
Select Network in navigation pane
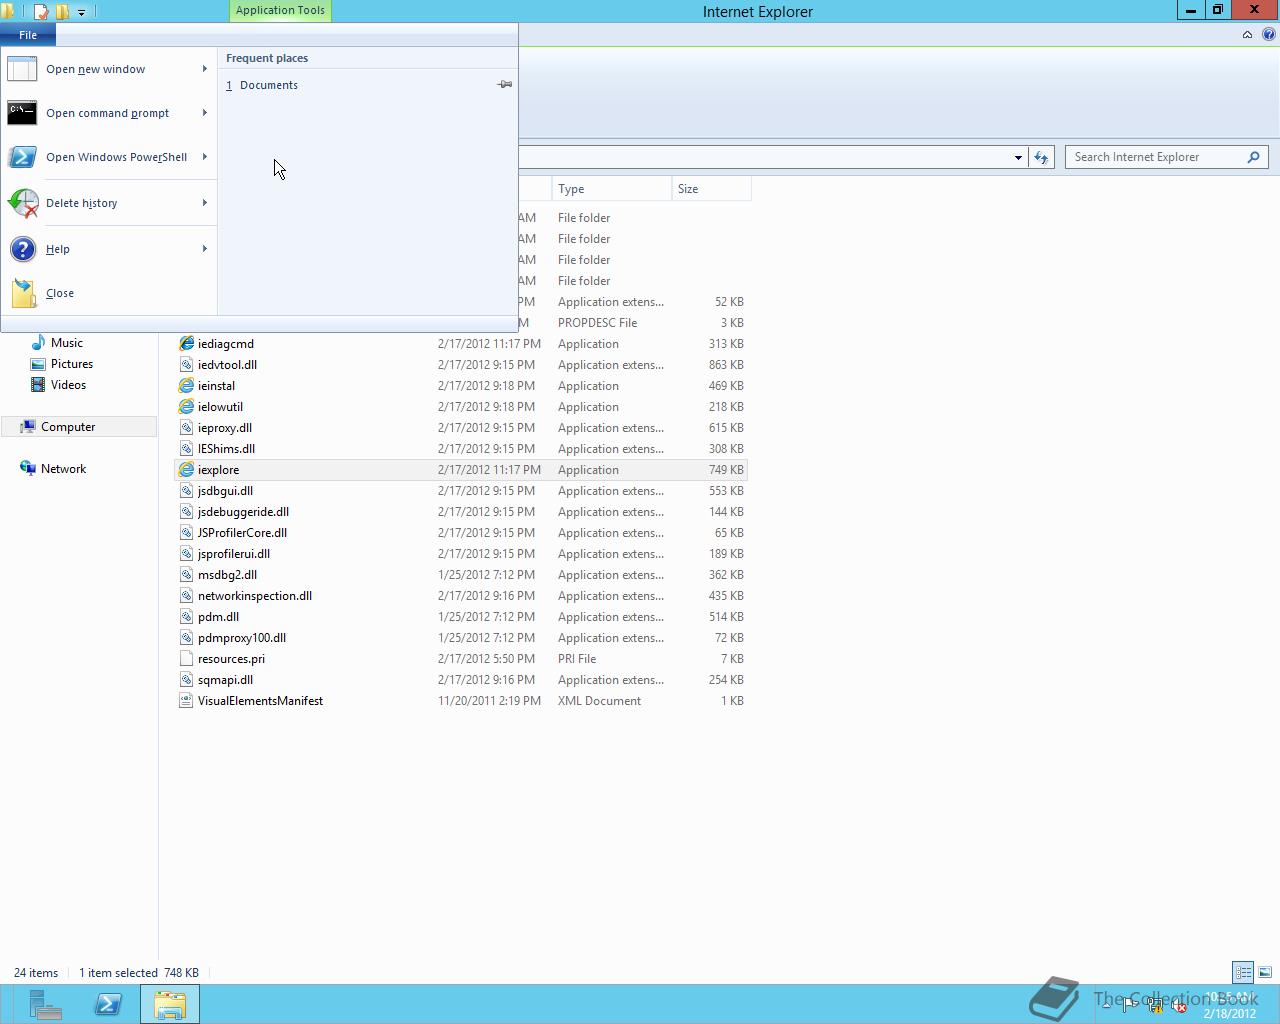click(63, 469)
